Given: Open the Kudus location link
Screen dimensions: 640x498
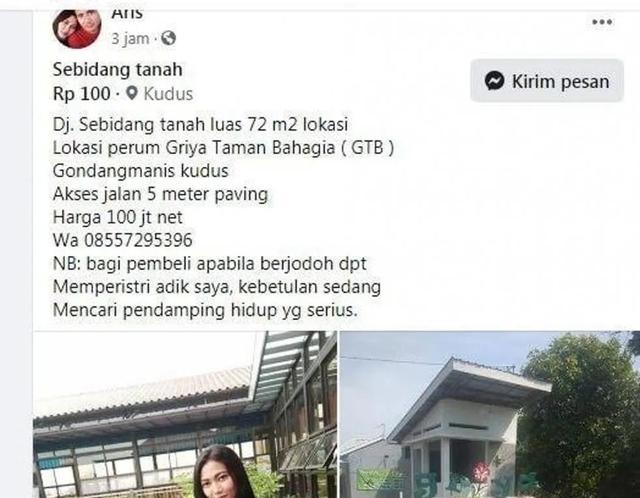Looking at the screenshot, I should point(168,94).
